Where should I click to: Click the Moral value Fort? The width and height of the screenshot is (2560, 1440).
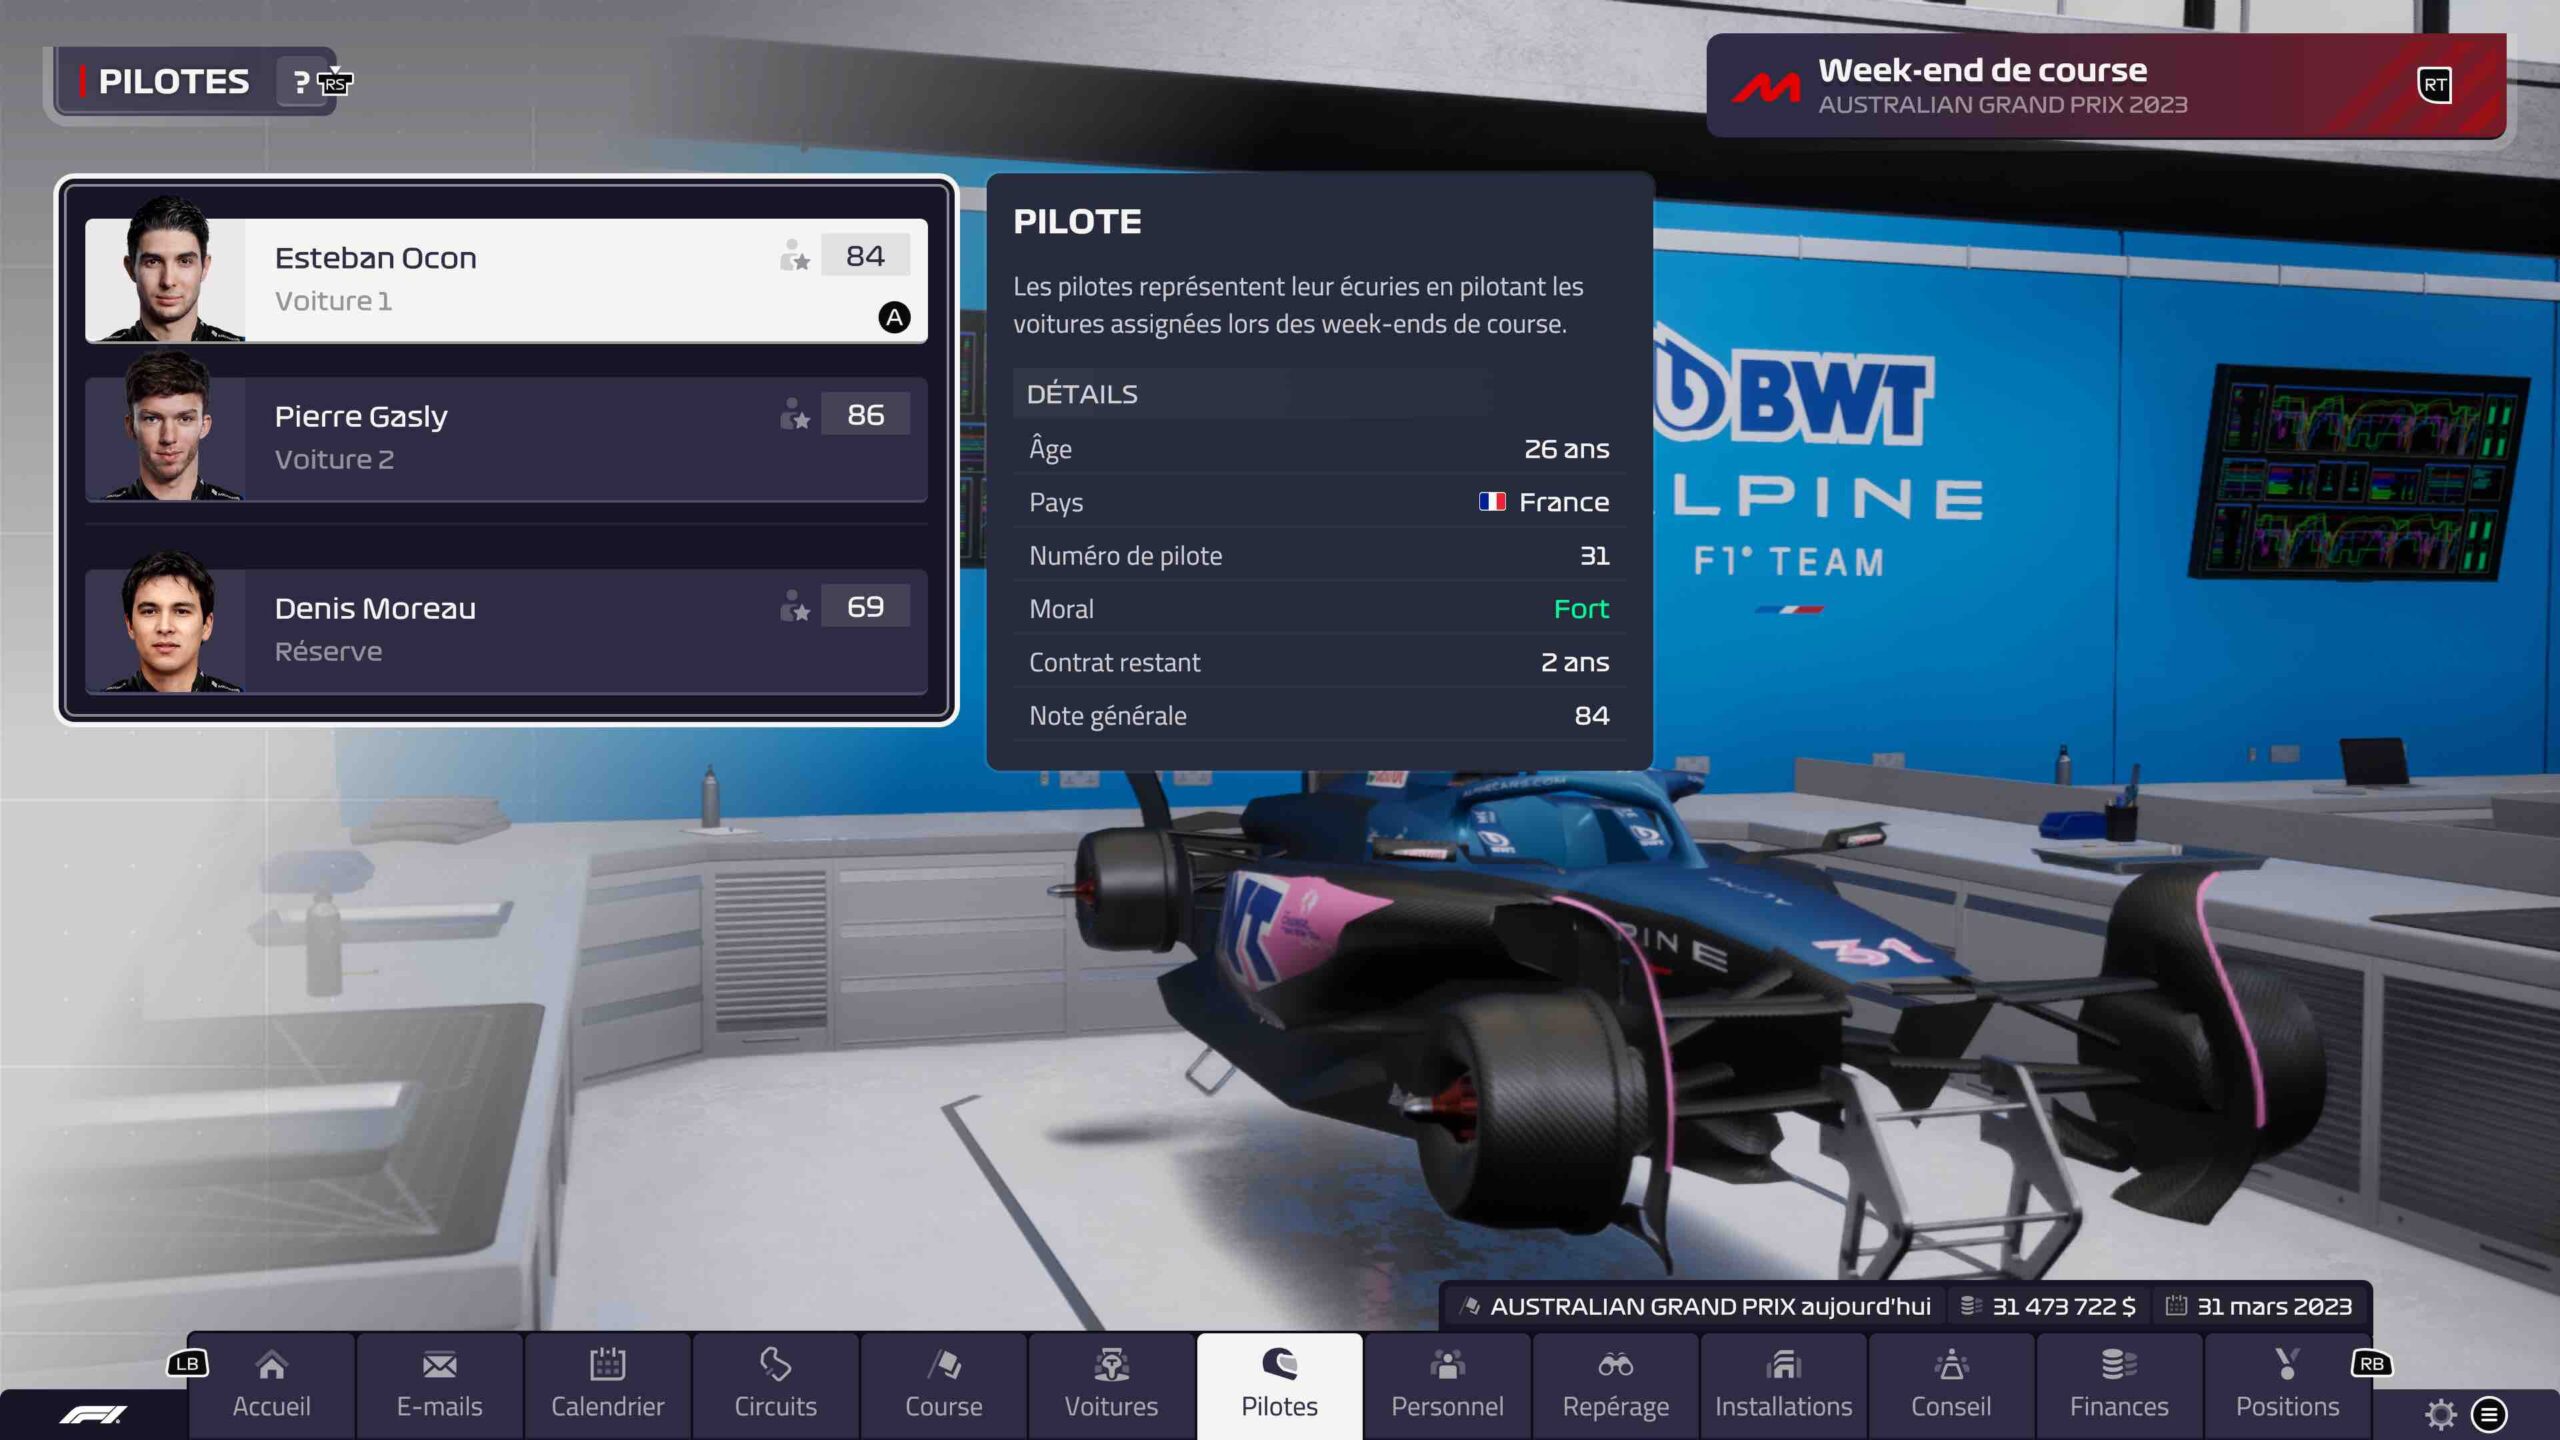coord(1581,609)
